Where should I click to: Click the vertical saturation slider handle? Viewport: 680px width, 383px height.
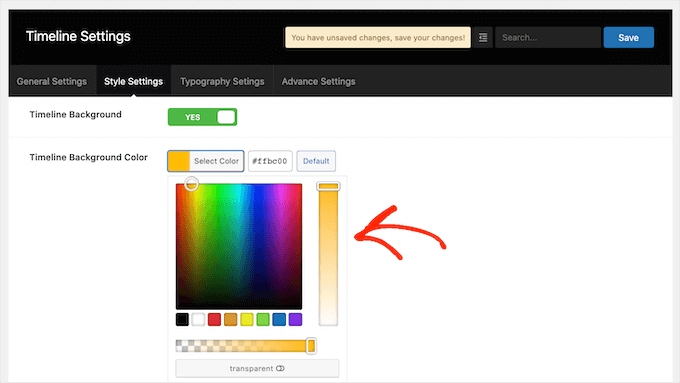pyautogui.click(x=328, y=187)
